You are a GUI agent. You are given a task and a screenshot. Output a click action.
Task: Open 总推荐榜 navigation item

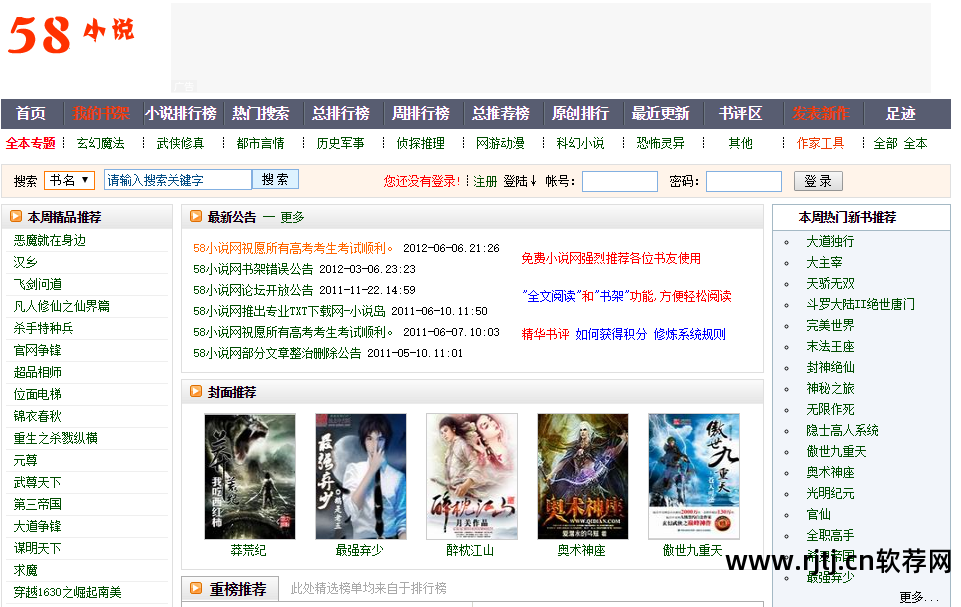click(501, 113)
